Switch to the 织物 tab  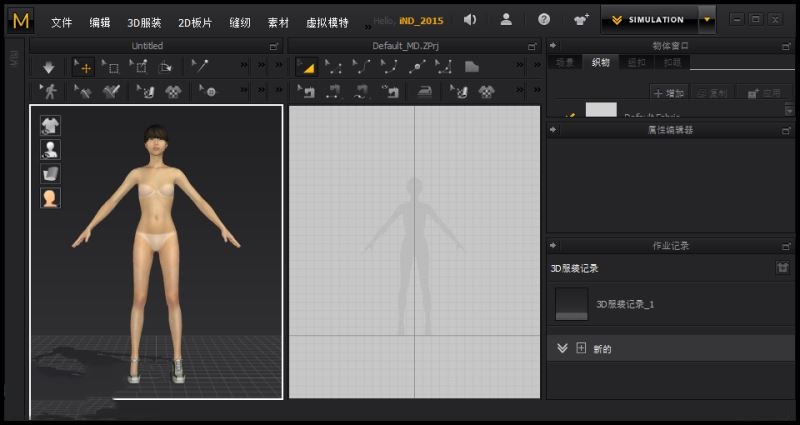coord(600,62)
